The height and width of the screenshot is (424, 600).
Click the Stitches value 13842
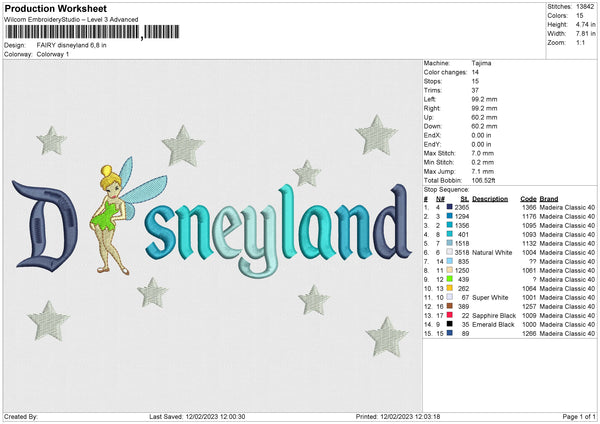585,7
